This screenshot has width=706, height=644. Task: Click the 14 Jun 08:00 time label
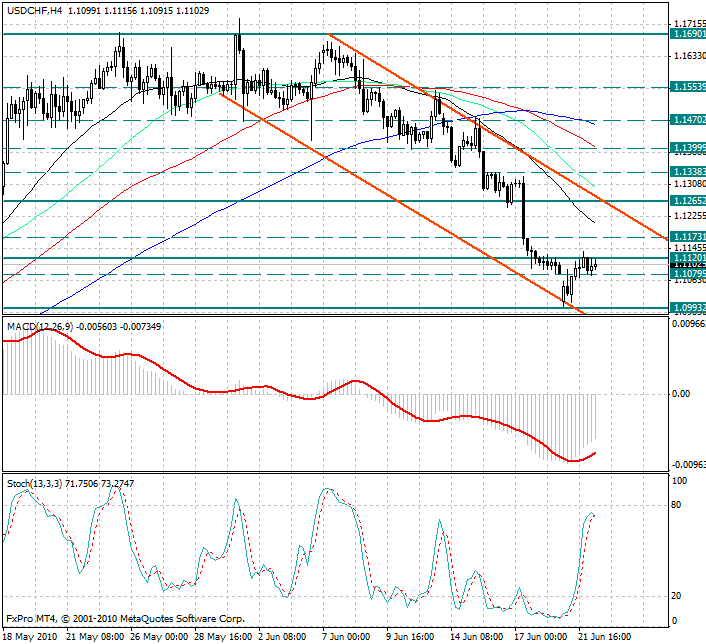pyautogui.click(x=476, y=637)
